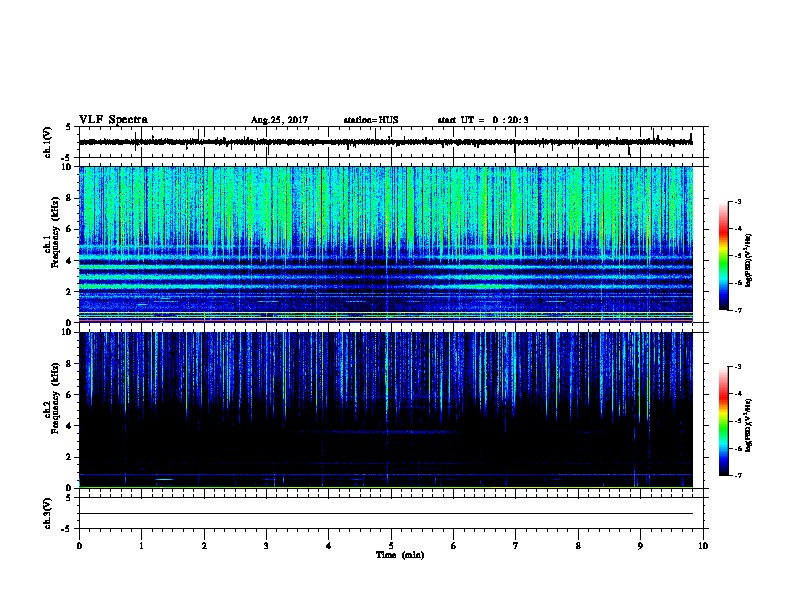Viewport: 792px width, 612px height.
Task: Click the flat ch.3 voltage trace line
Action: [386, 514]
